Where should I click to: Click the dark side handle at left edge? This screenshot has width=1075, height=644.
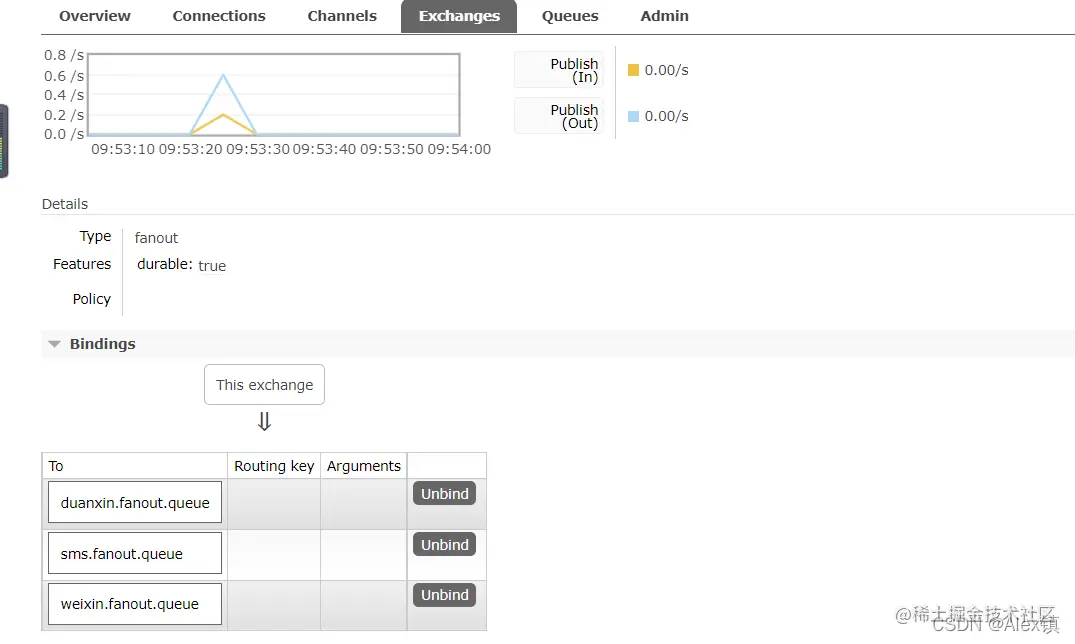click(x=3, y=141)
